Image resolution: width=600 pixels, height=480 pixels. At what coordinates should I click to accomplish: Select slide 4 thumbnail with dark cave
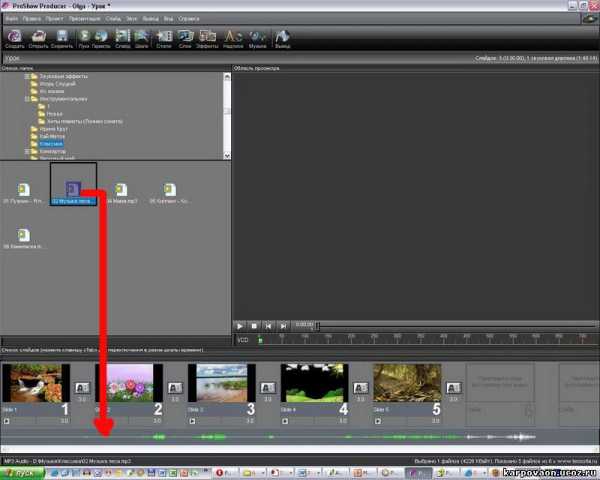315,383
